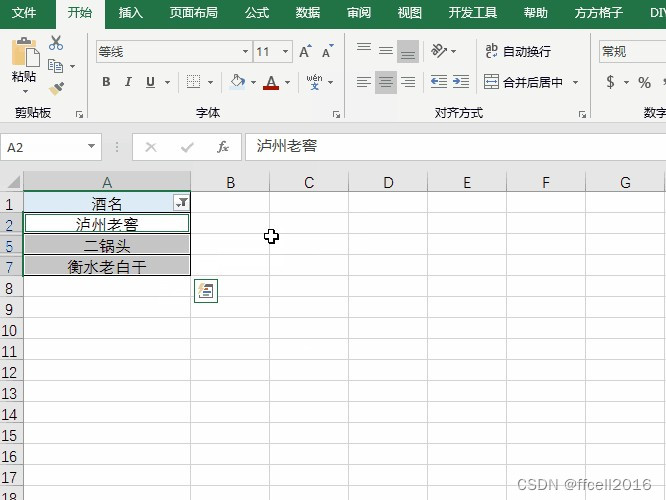Viewport: 666px width, 500px height.
Task: Switch to the 审阅 tab
Action: coord(358,13)
